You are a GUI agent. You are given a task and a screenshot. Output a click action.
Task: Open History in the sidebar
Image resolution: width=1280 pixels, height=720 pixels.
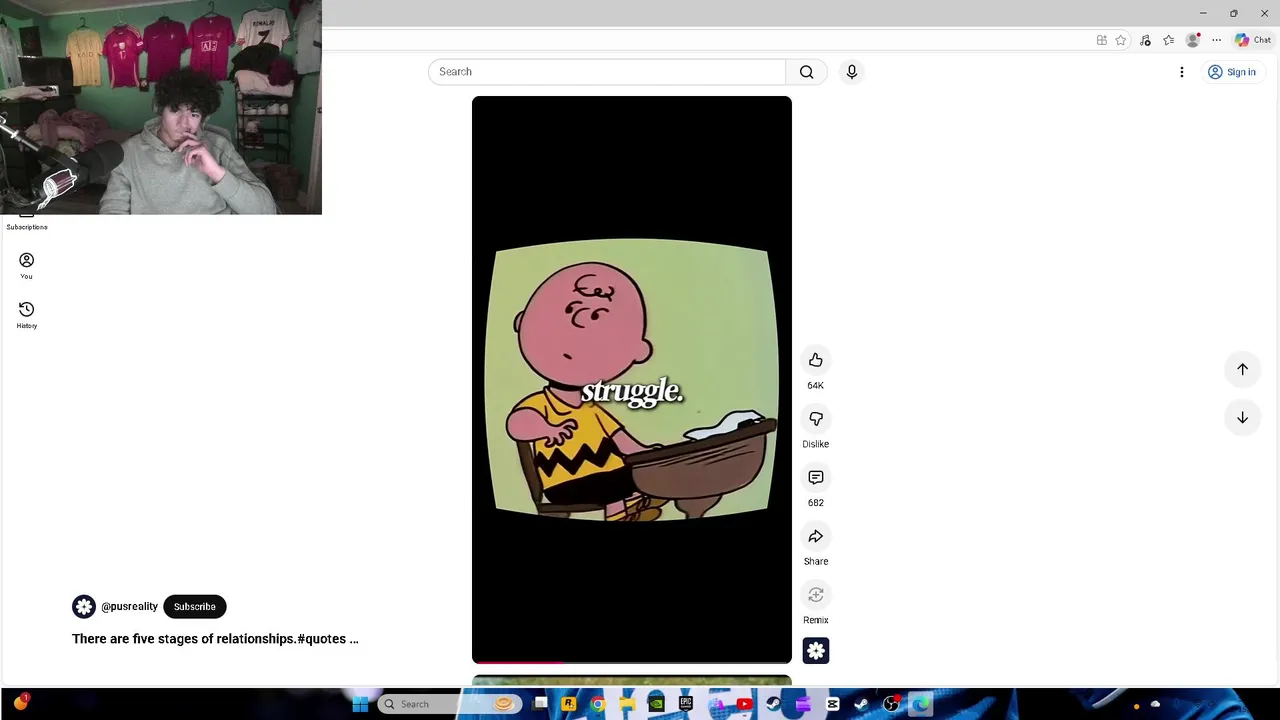pos(27,315)
